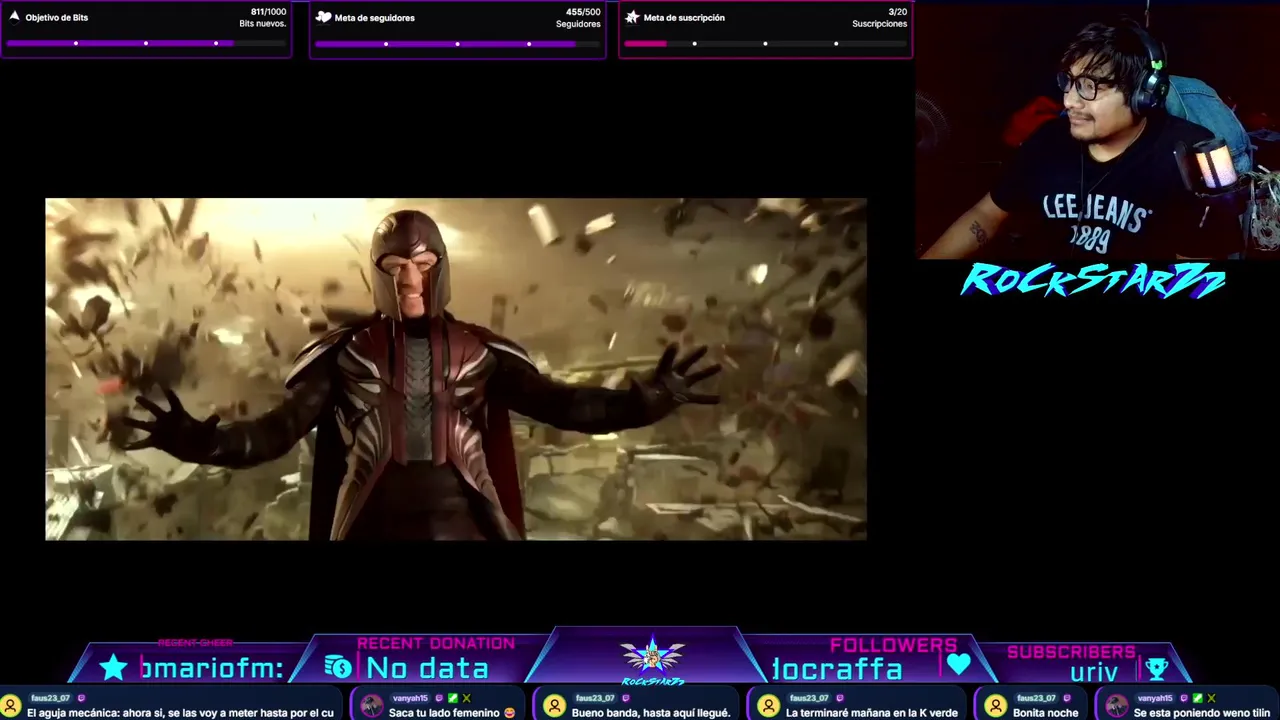Click the 'Seguidores' caption under 455/500
Image resolution: width=1280 pixels, height=720 pixels.
tap(578, 24)
